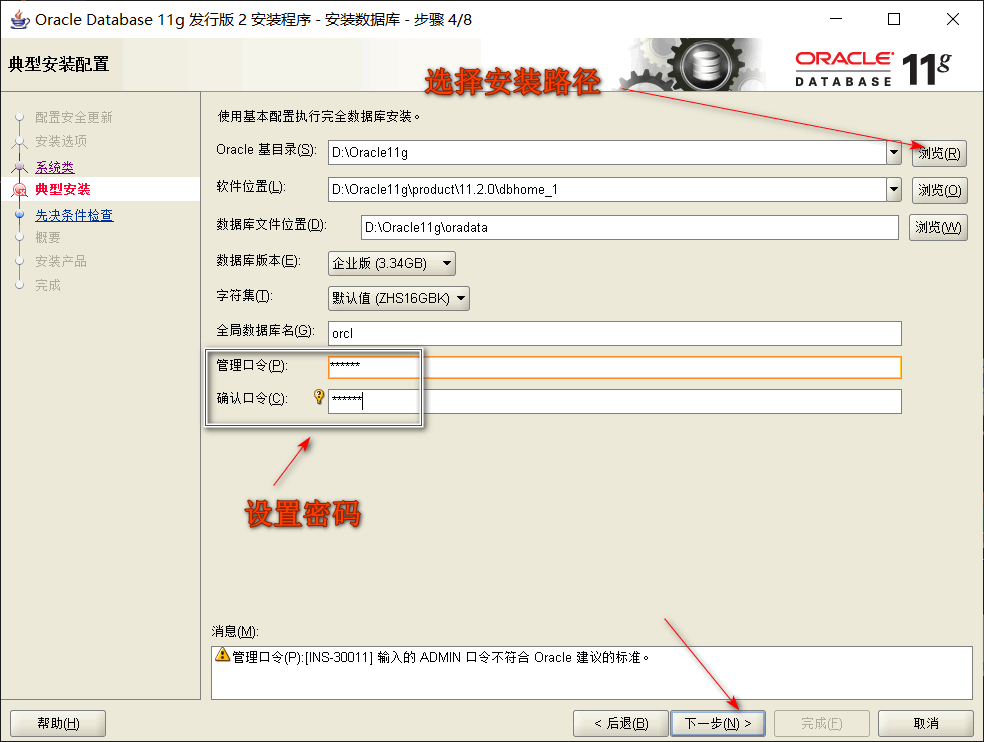Select 典型安装 step in sidebar
Image resolution: width=984 pixels, height=742 pixels.
[63, 190]
